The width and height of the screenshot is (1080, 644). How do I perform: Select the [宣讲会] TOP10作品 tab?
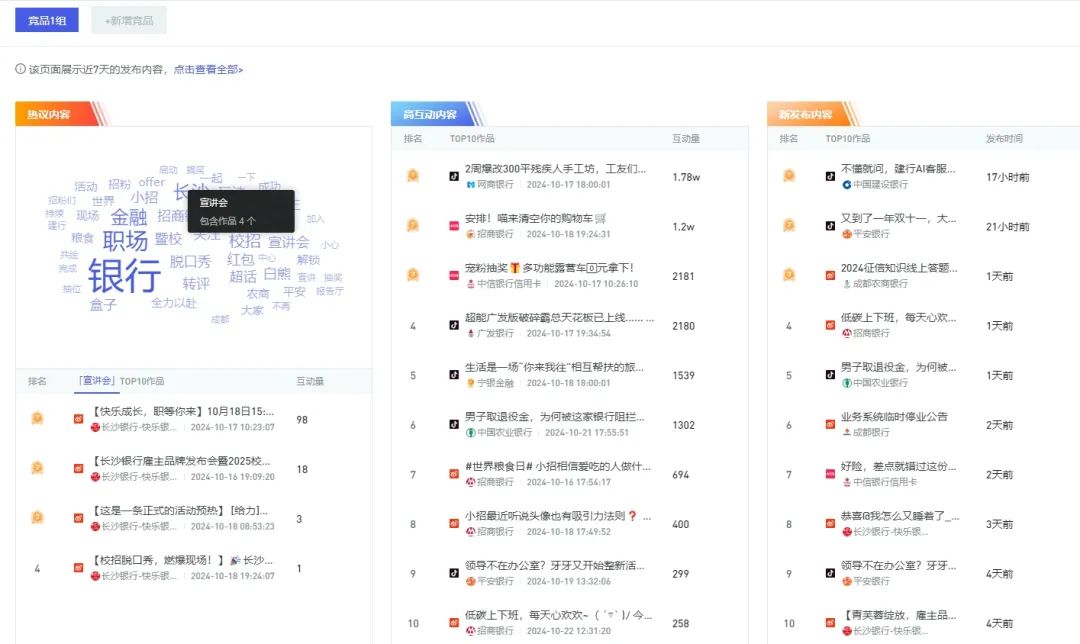tap(121, 381)
